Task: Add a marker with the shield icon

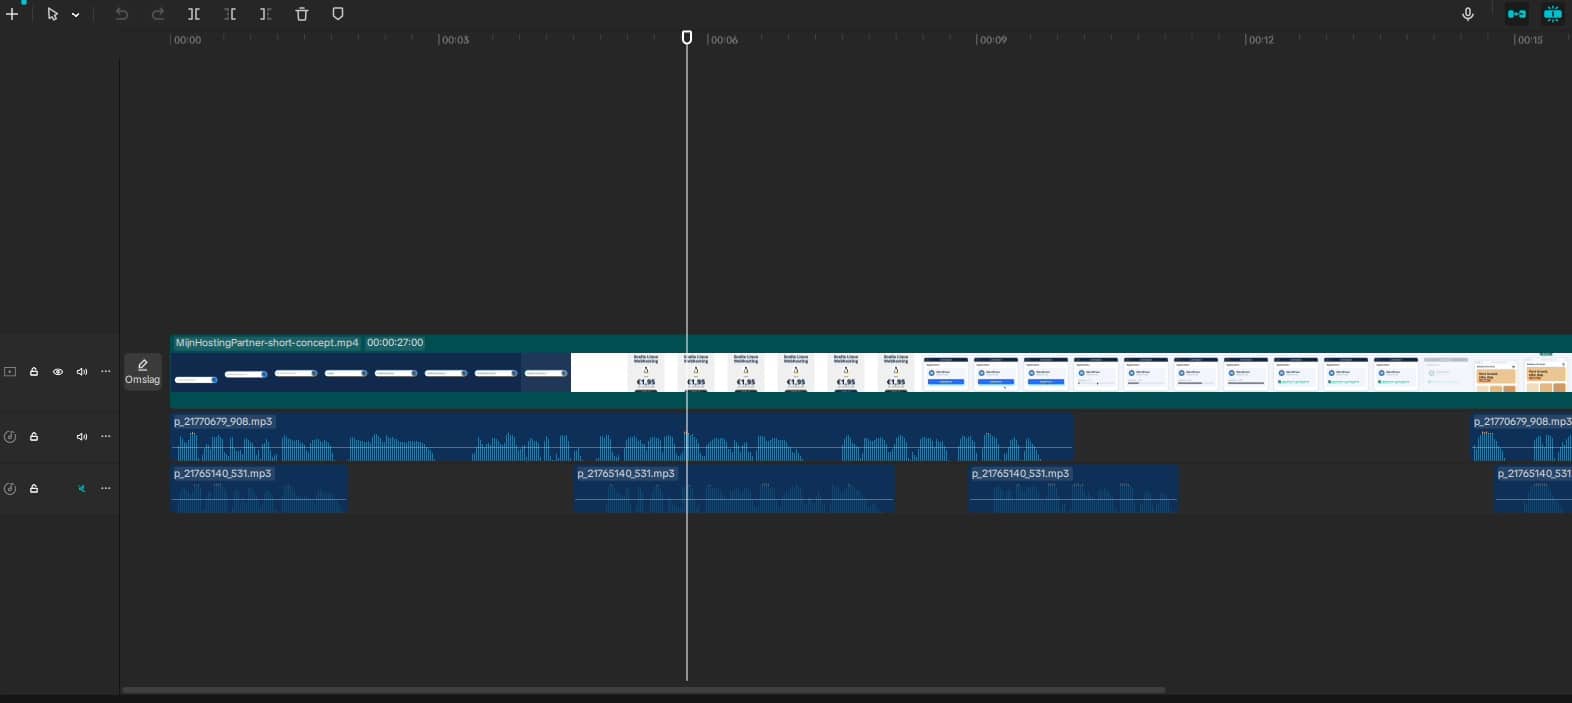Action: (338, 14)
